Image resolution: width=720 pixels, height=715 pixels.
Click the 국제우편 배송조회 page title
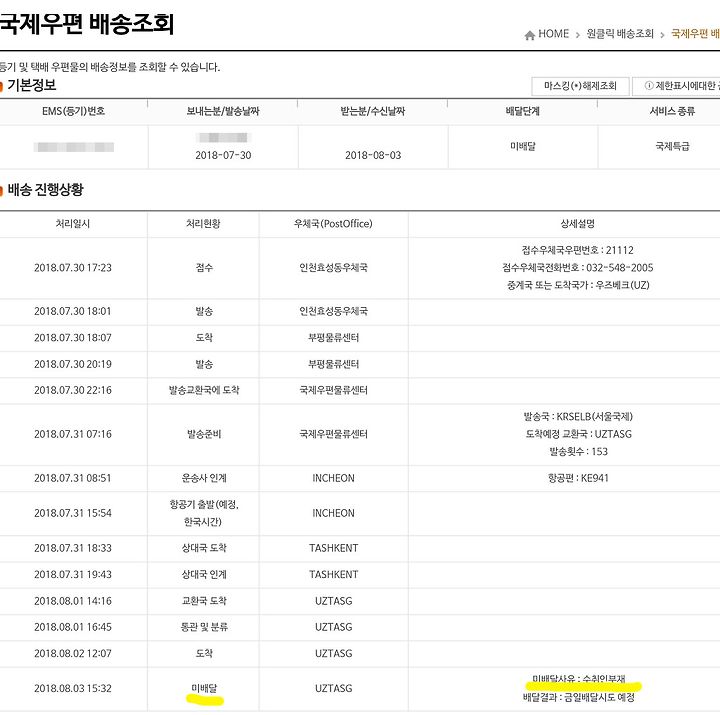[x=86, y=24]
